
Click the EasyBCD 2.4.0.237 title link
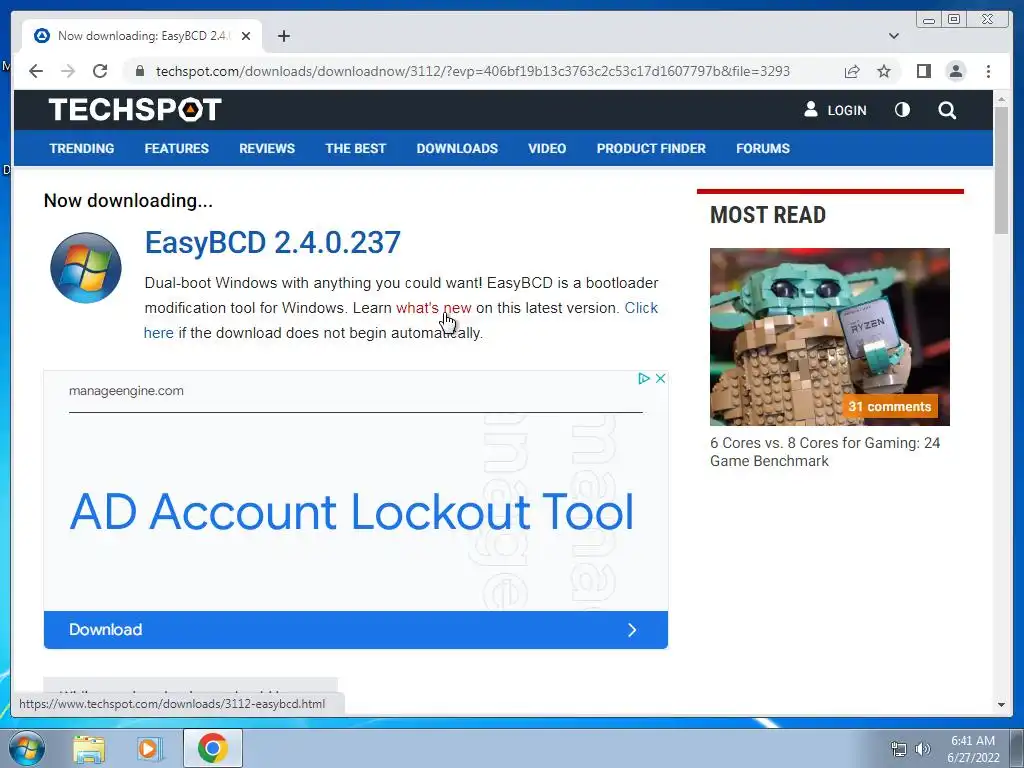(x=272, y=242)
